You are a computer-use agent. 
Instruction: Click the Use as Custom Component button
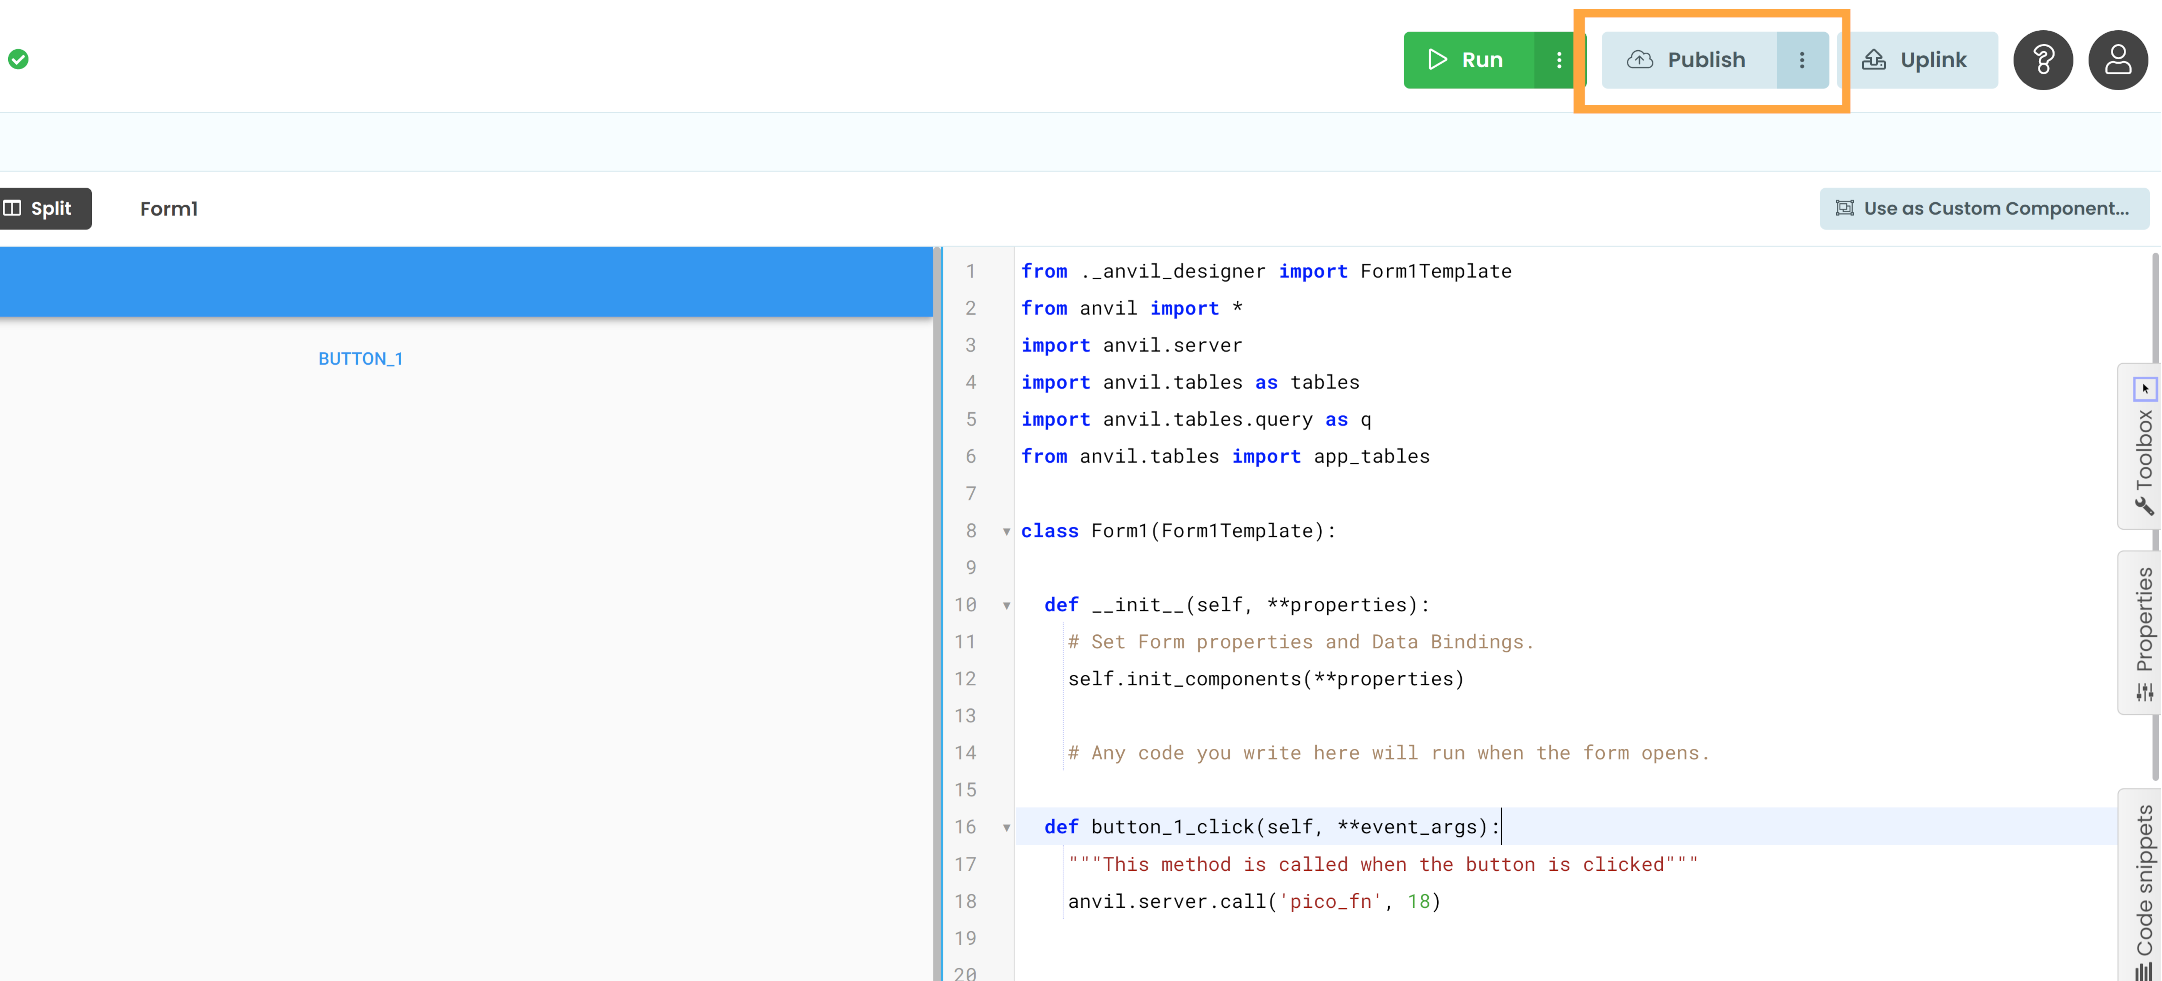tap(1984, 208)
